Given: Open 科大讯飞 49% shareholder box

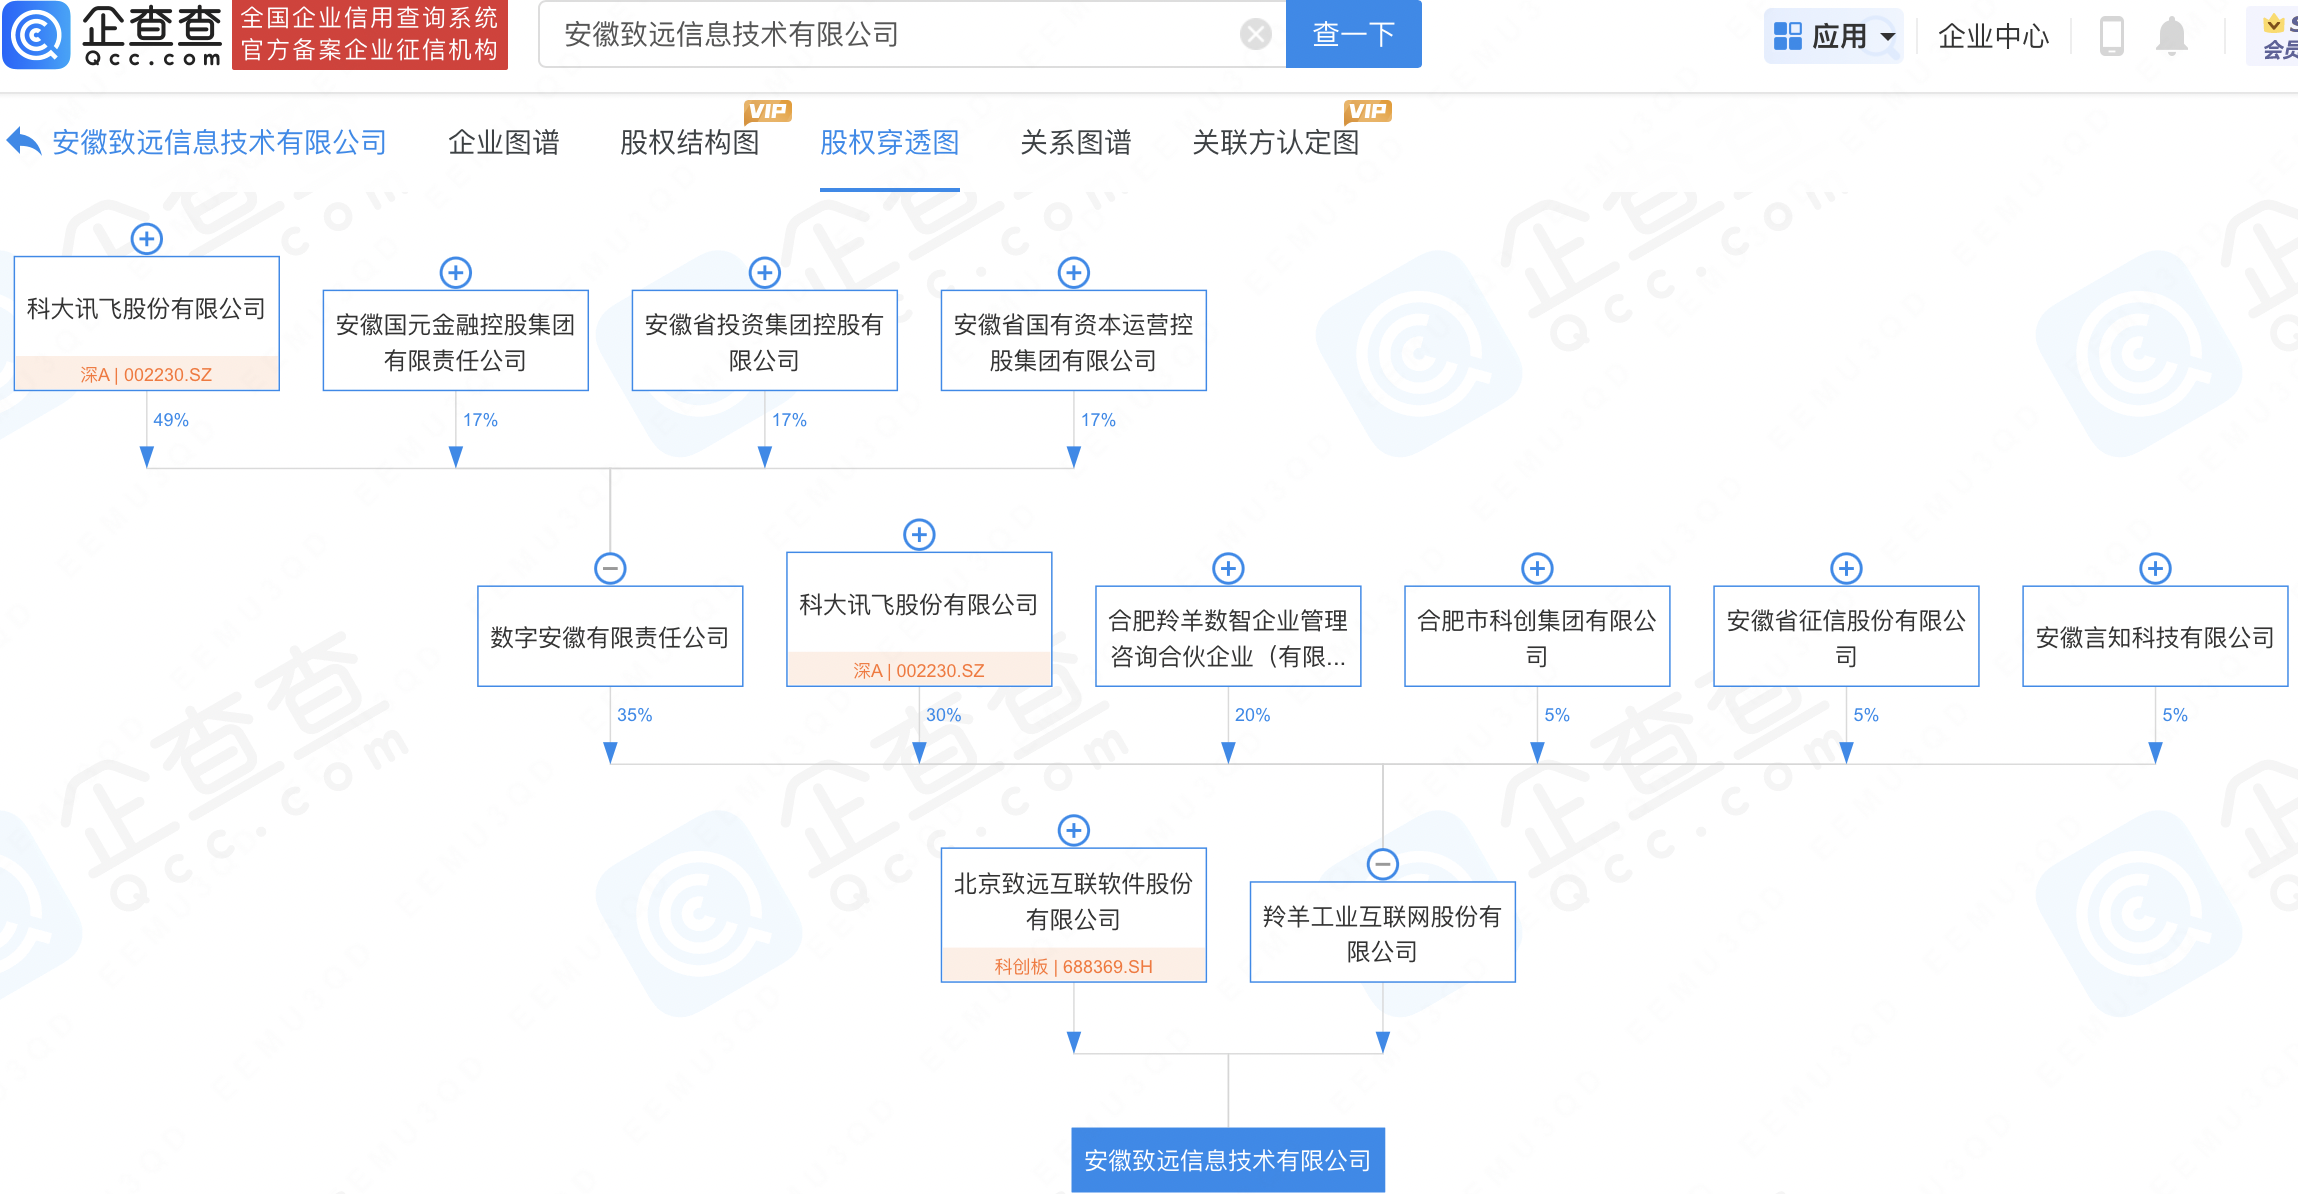Looking at the screenshot, I should click(147, 323).
